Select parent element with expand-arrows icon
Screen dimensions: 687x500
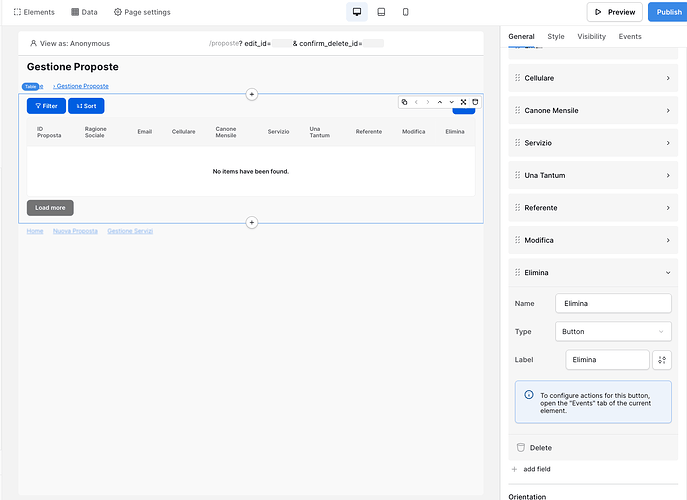pos(463,102)
